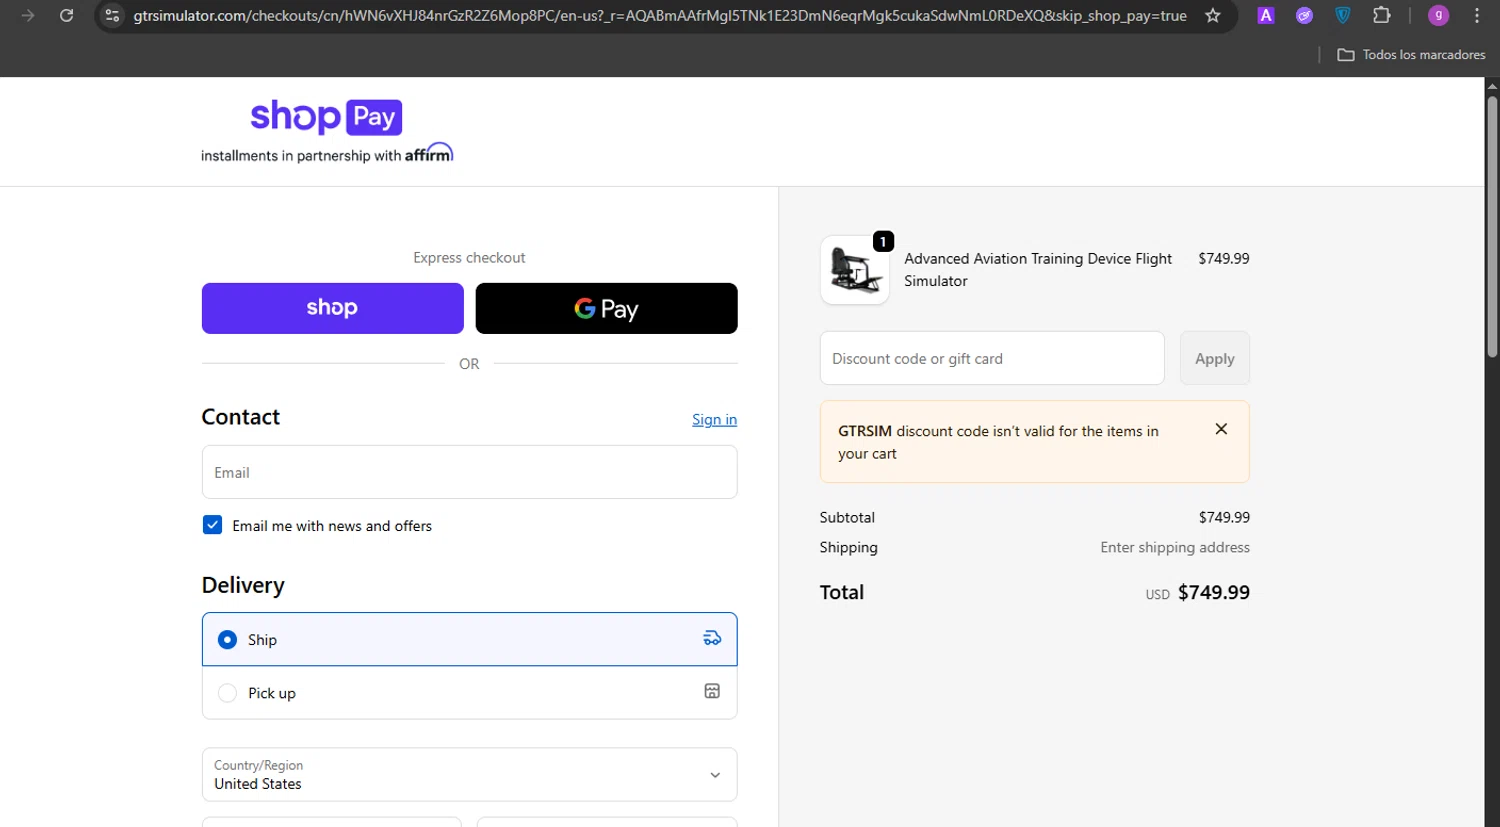1500x827 pixels.
Task: Open the blue shield extension icon
Action: pos(1343,16)
